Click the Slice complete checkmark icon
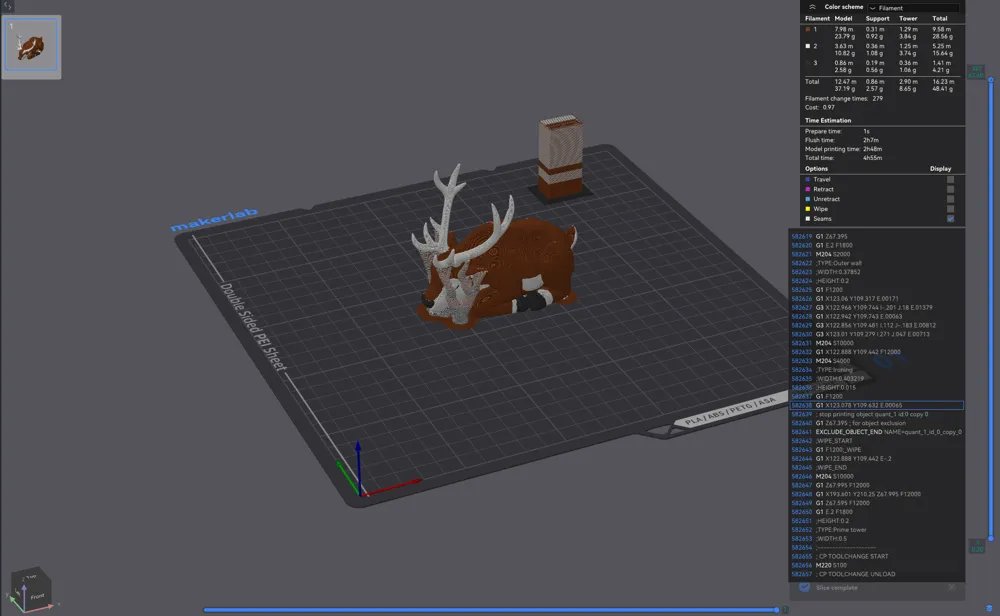 pos(804,589)
